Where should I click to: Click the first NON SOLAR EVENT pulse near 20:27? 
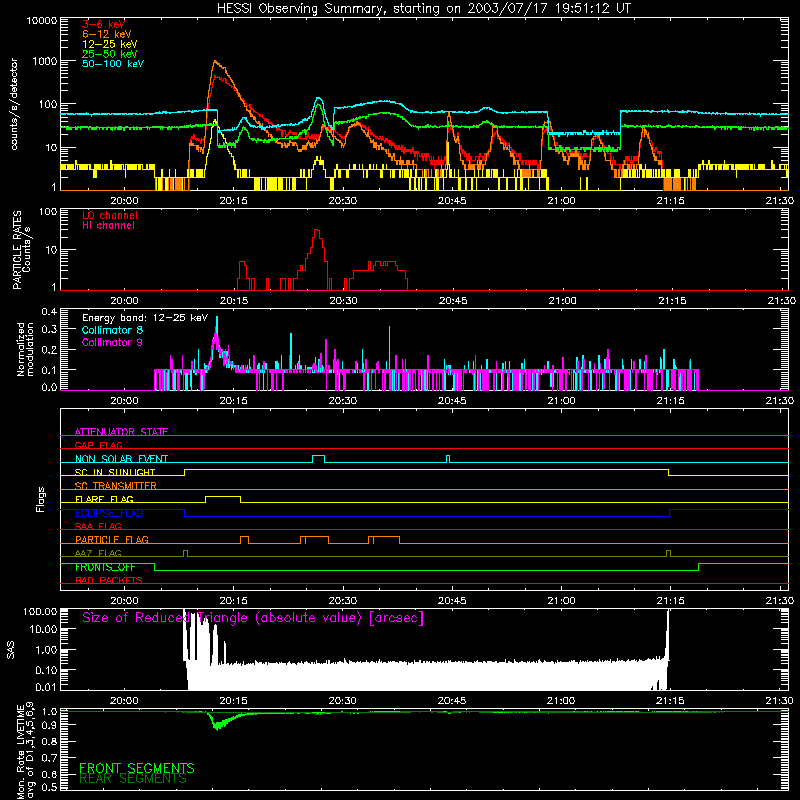coord(318,456)
